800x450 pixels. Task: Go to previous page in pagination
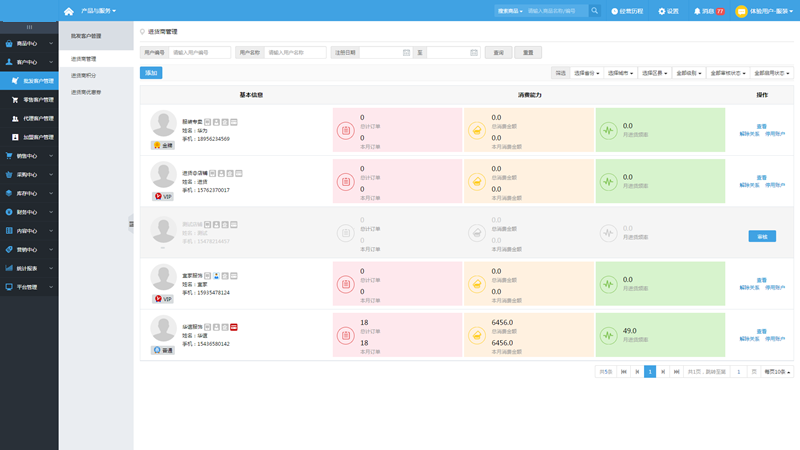pos(637,372)
